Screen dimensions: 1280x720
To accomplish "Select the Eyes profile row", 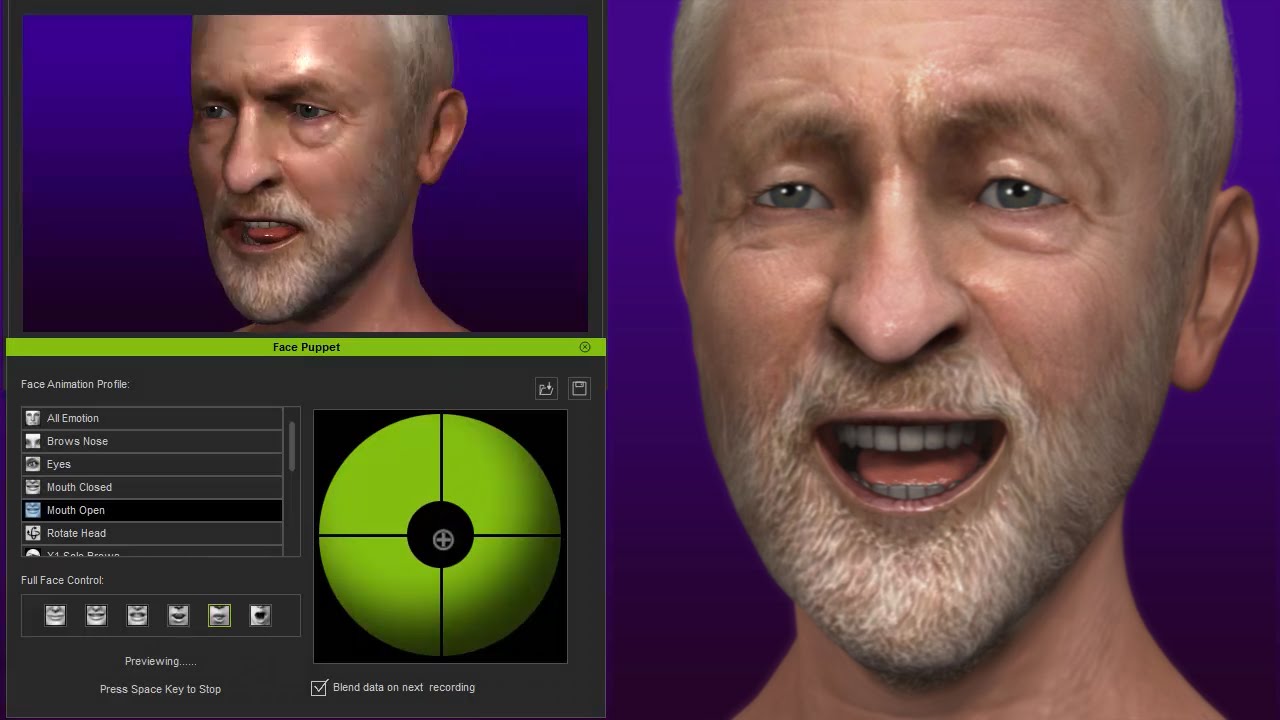I will [152, 464].
